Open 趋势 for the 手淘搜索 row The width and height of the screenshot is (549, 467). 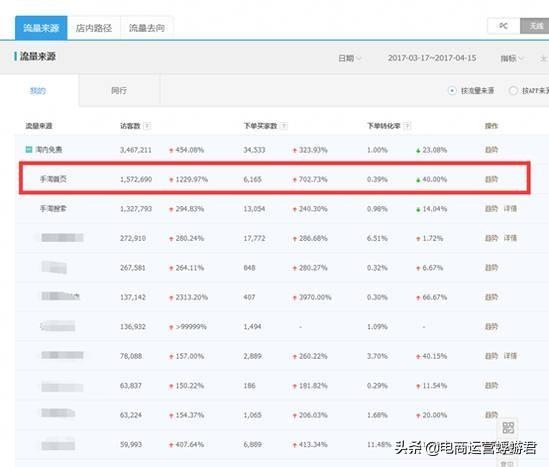click(x=491, y=209)
